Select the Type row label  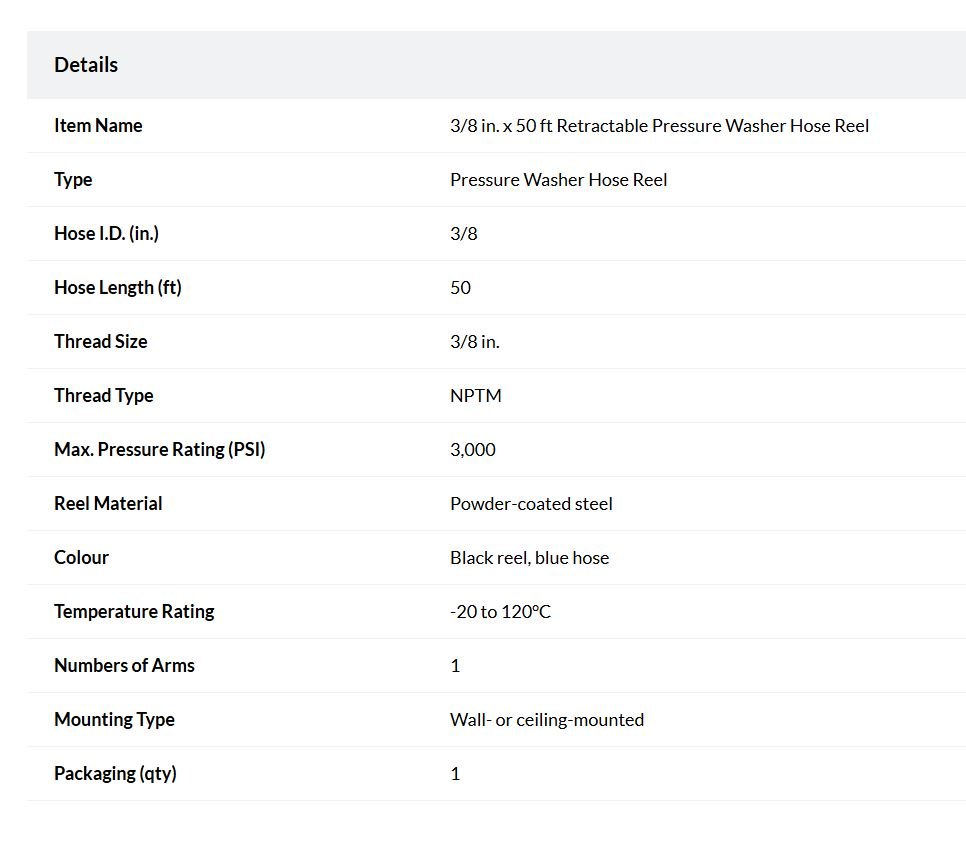pyautogui.click(x=73, y=179)
